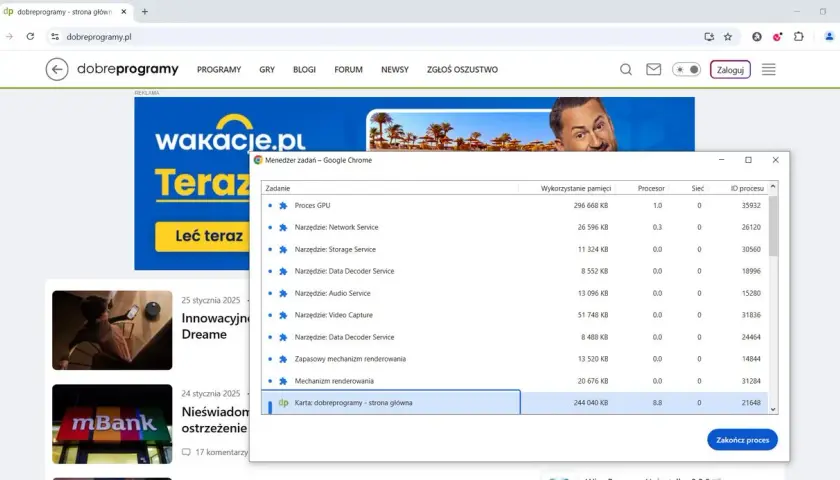Click the Zaloguj login button
This screenshot has width=840, height=480.
pyautogui.click(x=730, y=70)
